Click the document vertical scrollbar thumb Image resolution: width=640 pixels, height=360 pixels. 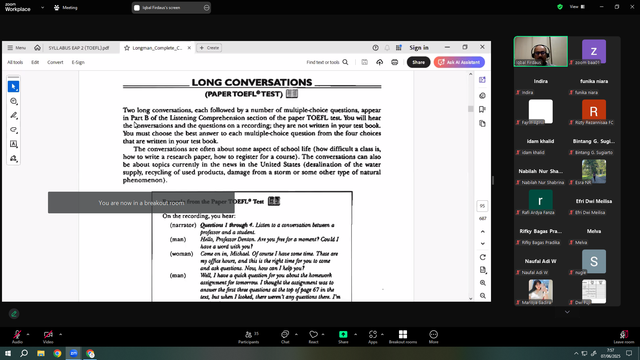[x=471, y=109]
